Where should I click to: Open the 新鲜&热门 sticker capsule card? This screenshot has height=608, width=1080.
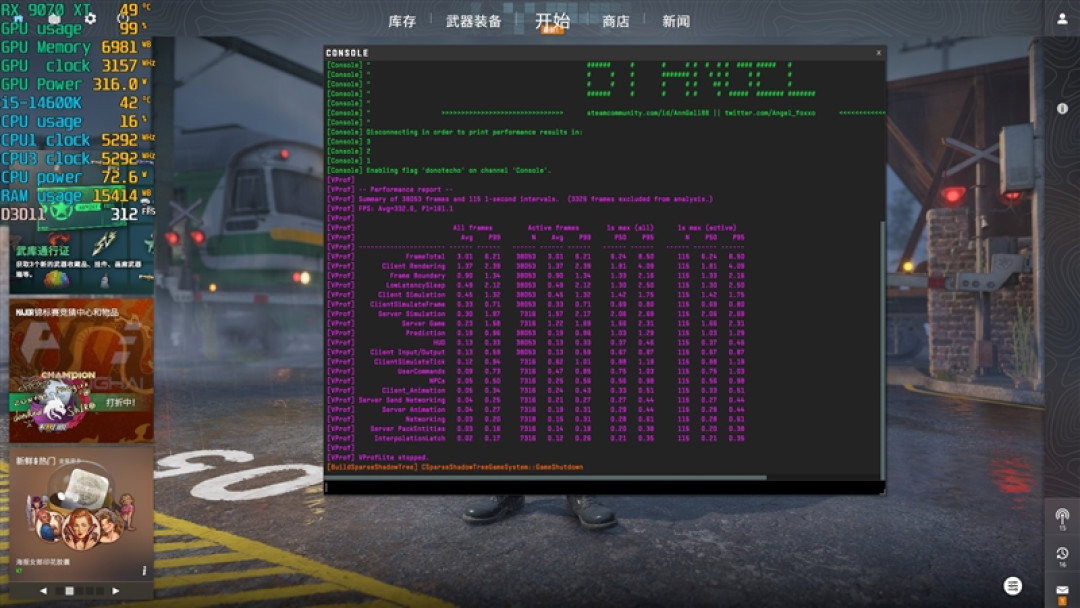tap(81, 514)
